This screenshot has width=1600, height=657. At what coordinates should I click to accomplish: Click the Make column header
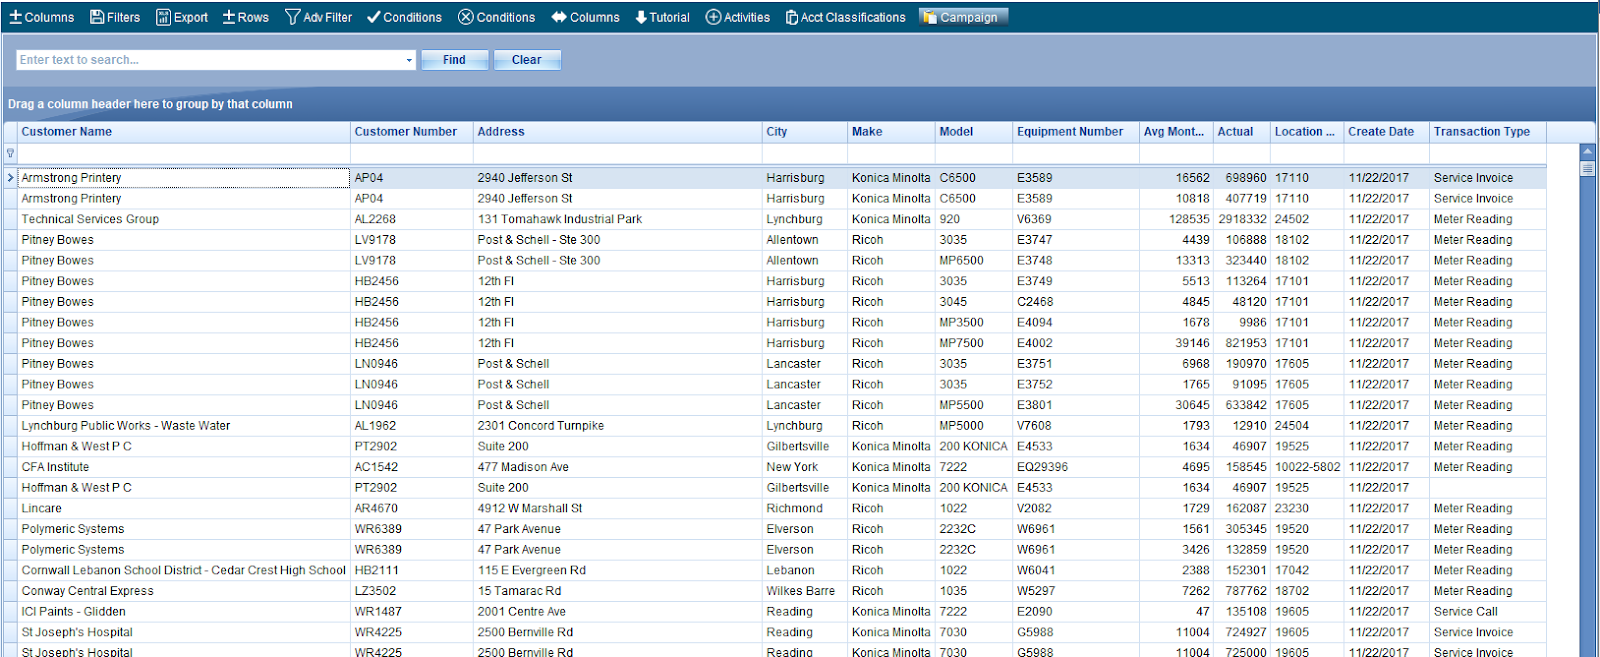pyautogui.click(x=891, y=132)
